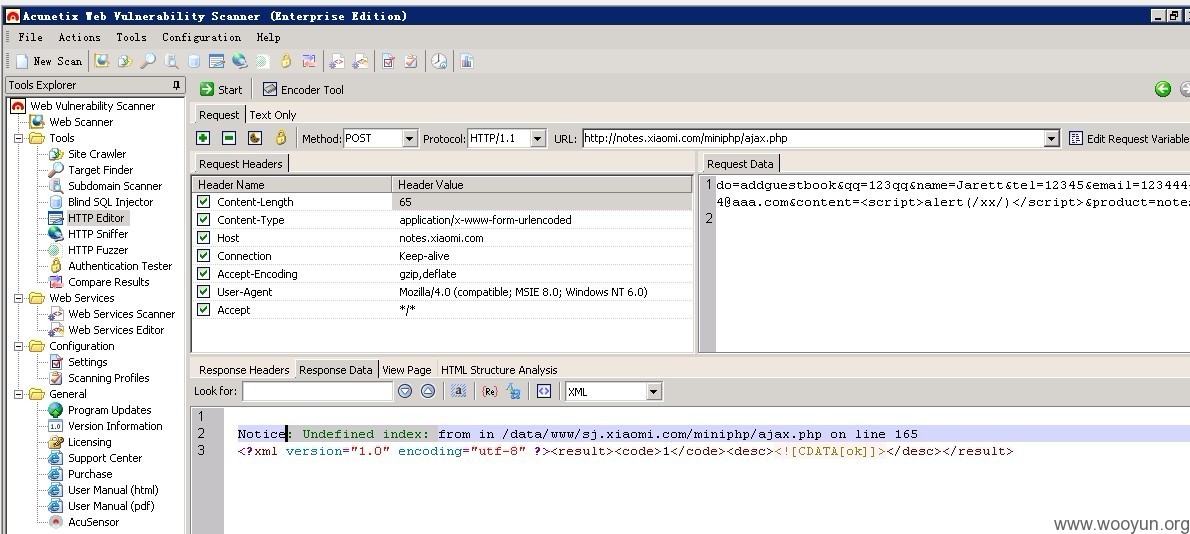Collapse the Tools tree folder
This screenshot has height=534, width=1190.
click(x=19, y=138)
